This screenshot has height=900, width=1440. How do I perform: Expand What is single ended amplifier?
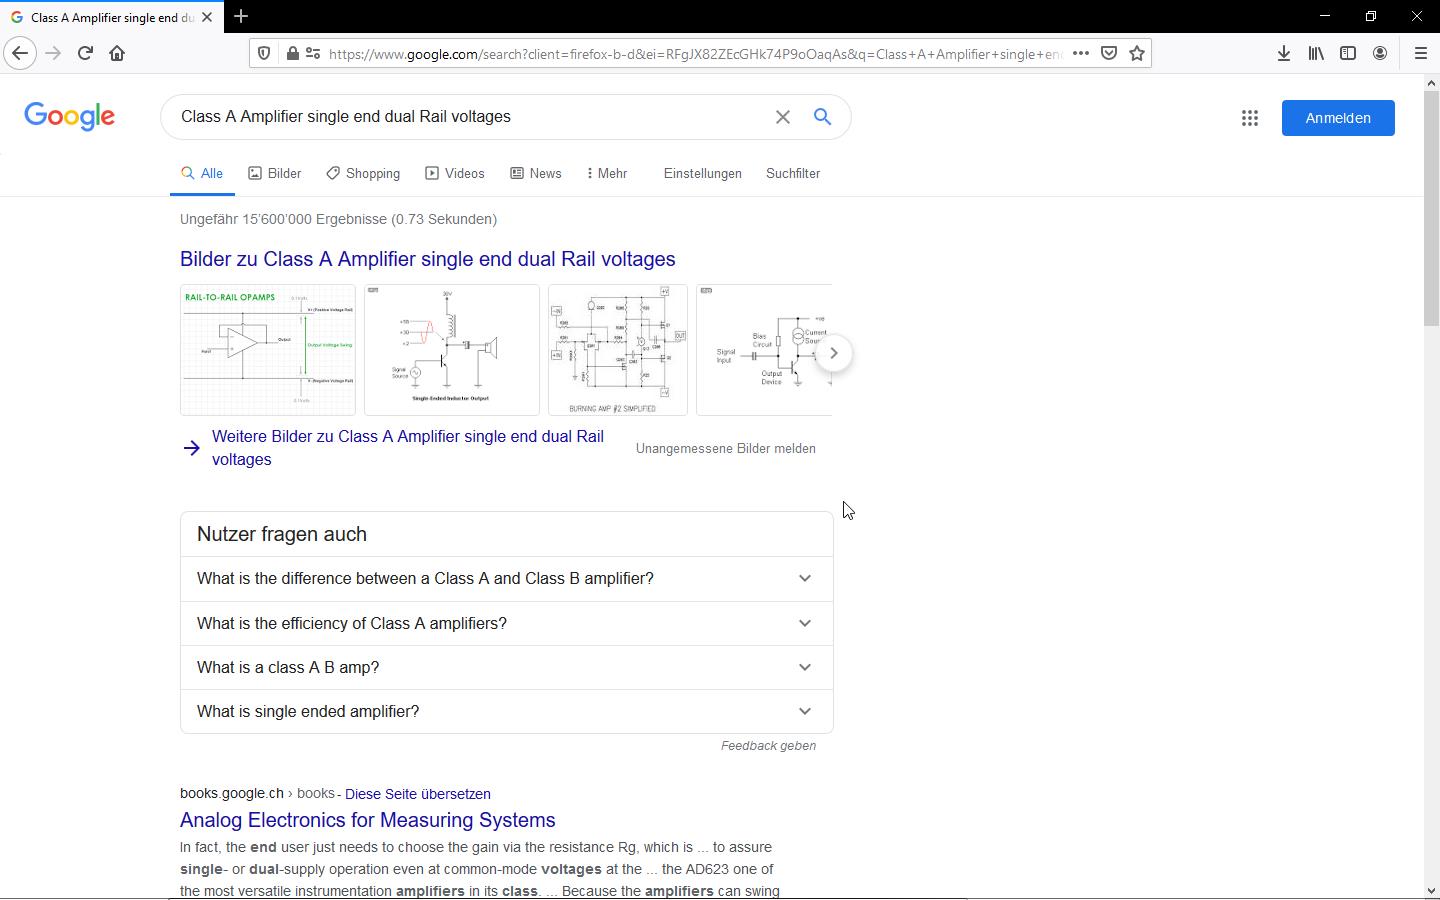[506, 711]
